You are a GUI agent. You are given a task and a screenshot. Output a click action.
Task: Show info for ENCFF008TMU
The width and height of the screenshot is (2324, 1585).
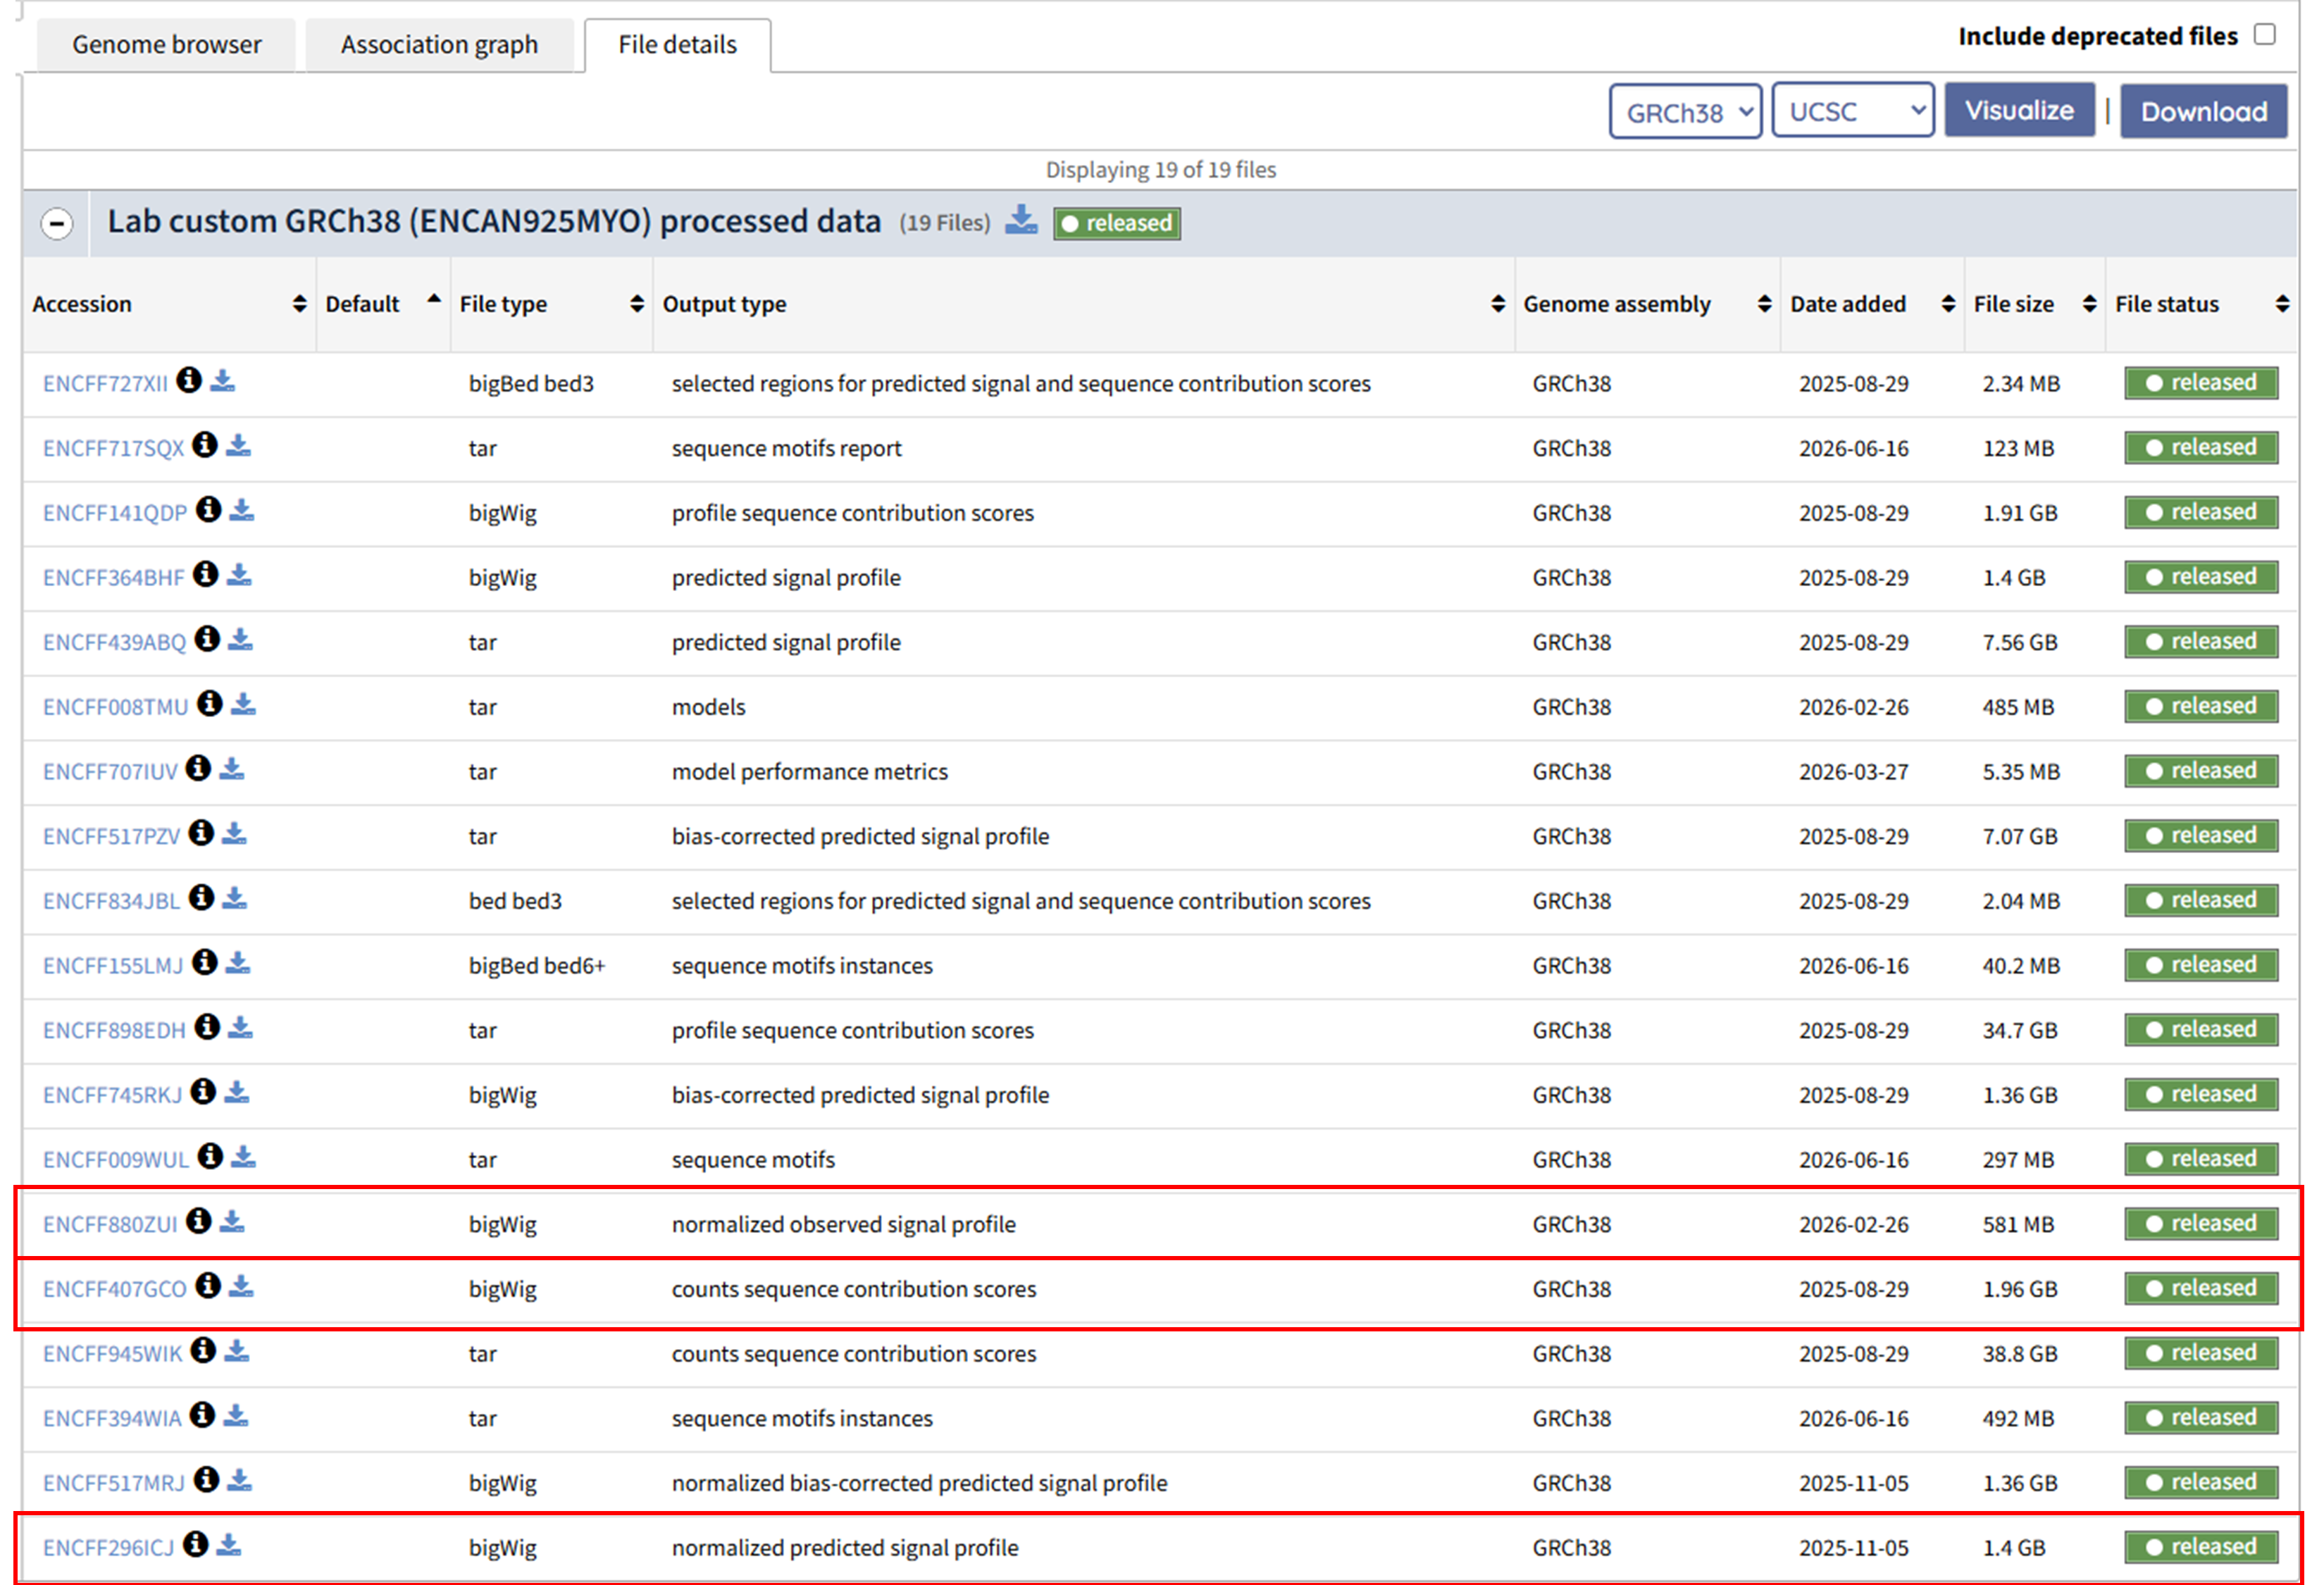(x=209, y=704)
